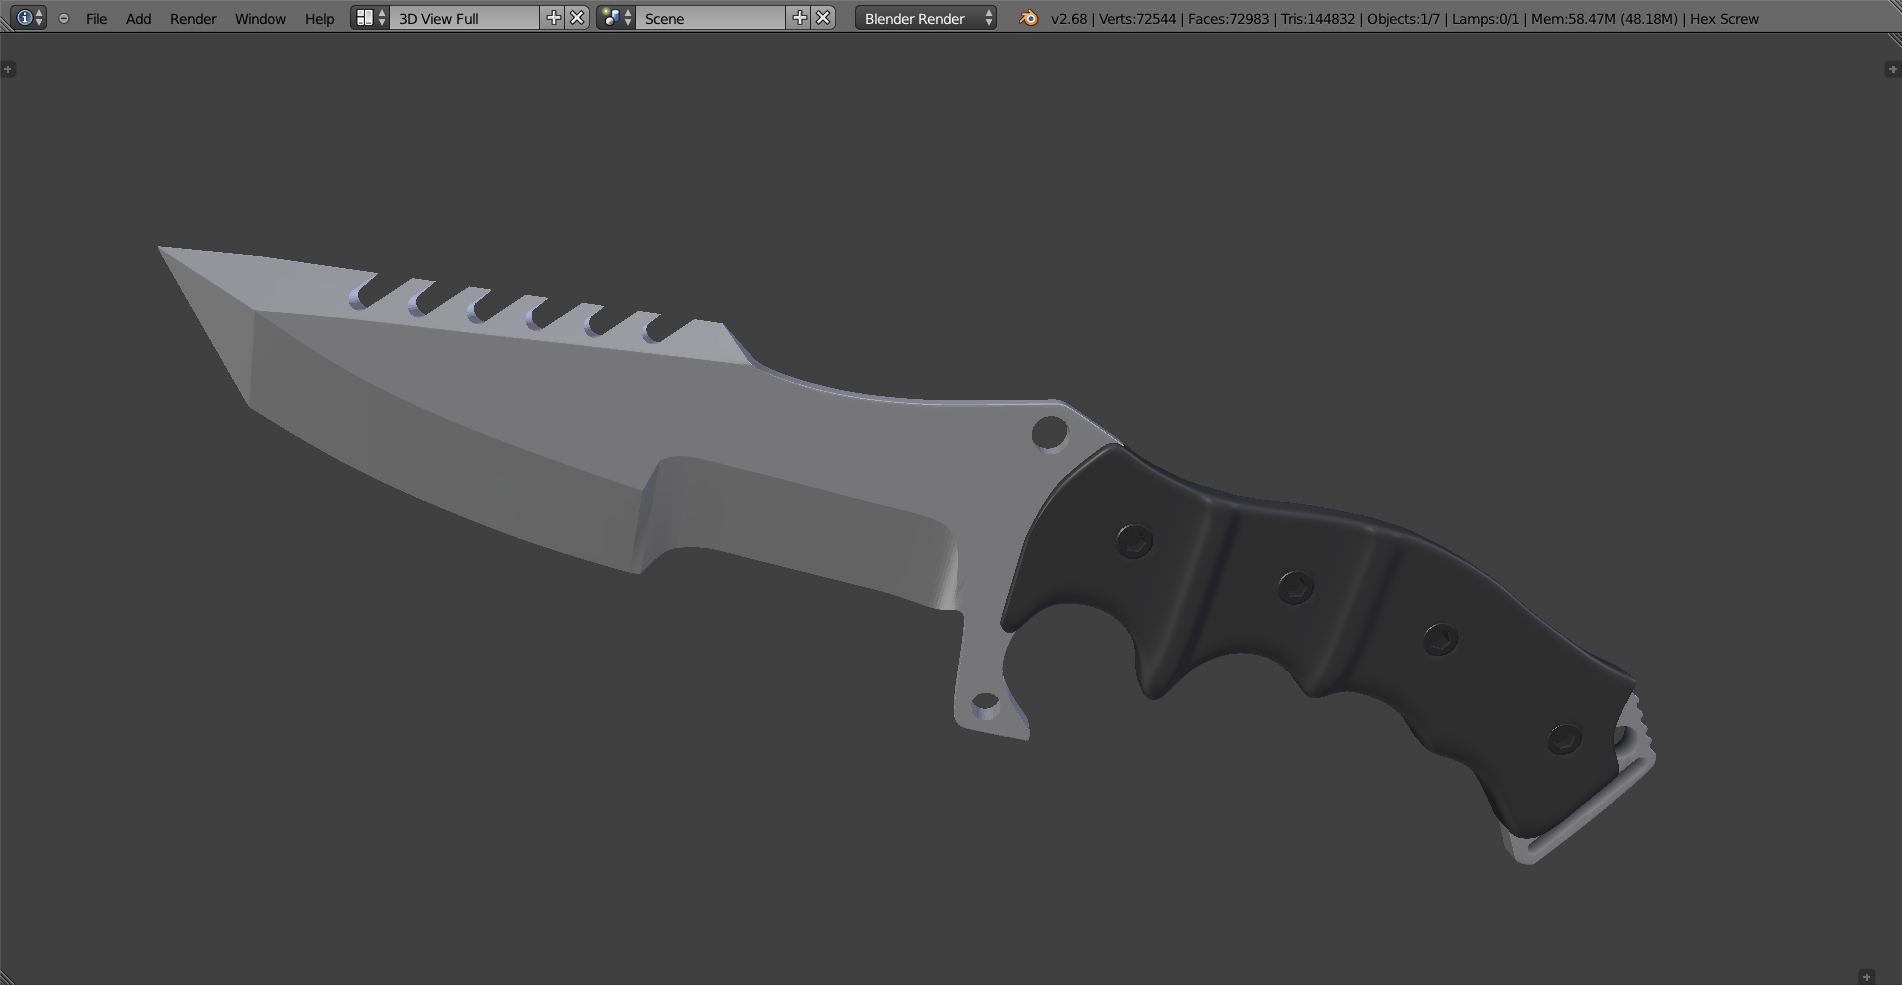Click the Verts:72544 statistic
Viewport: 1902px width, 985px height.
pos(1137,18)
